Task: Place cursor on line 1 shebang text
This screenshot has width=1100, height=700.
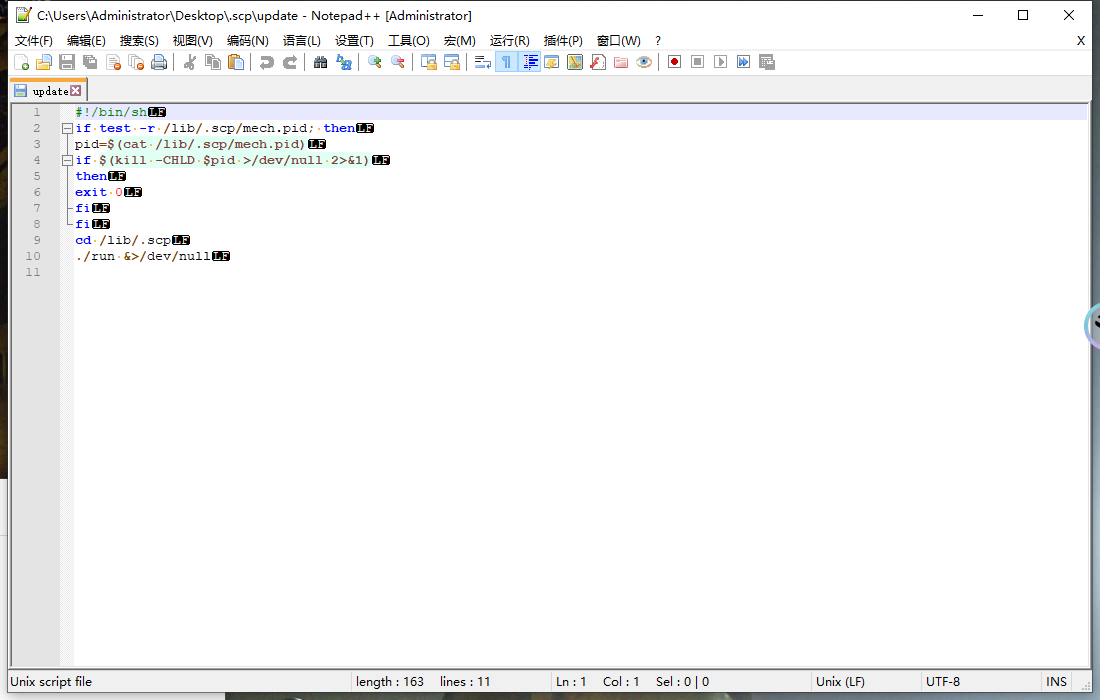Action: point(111,112)
